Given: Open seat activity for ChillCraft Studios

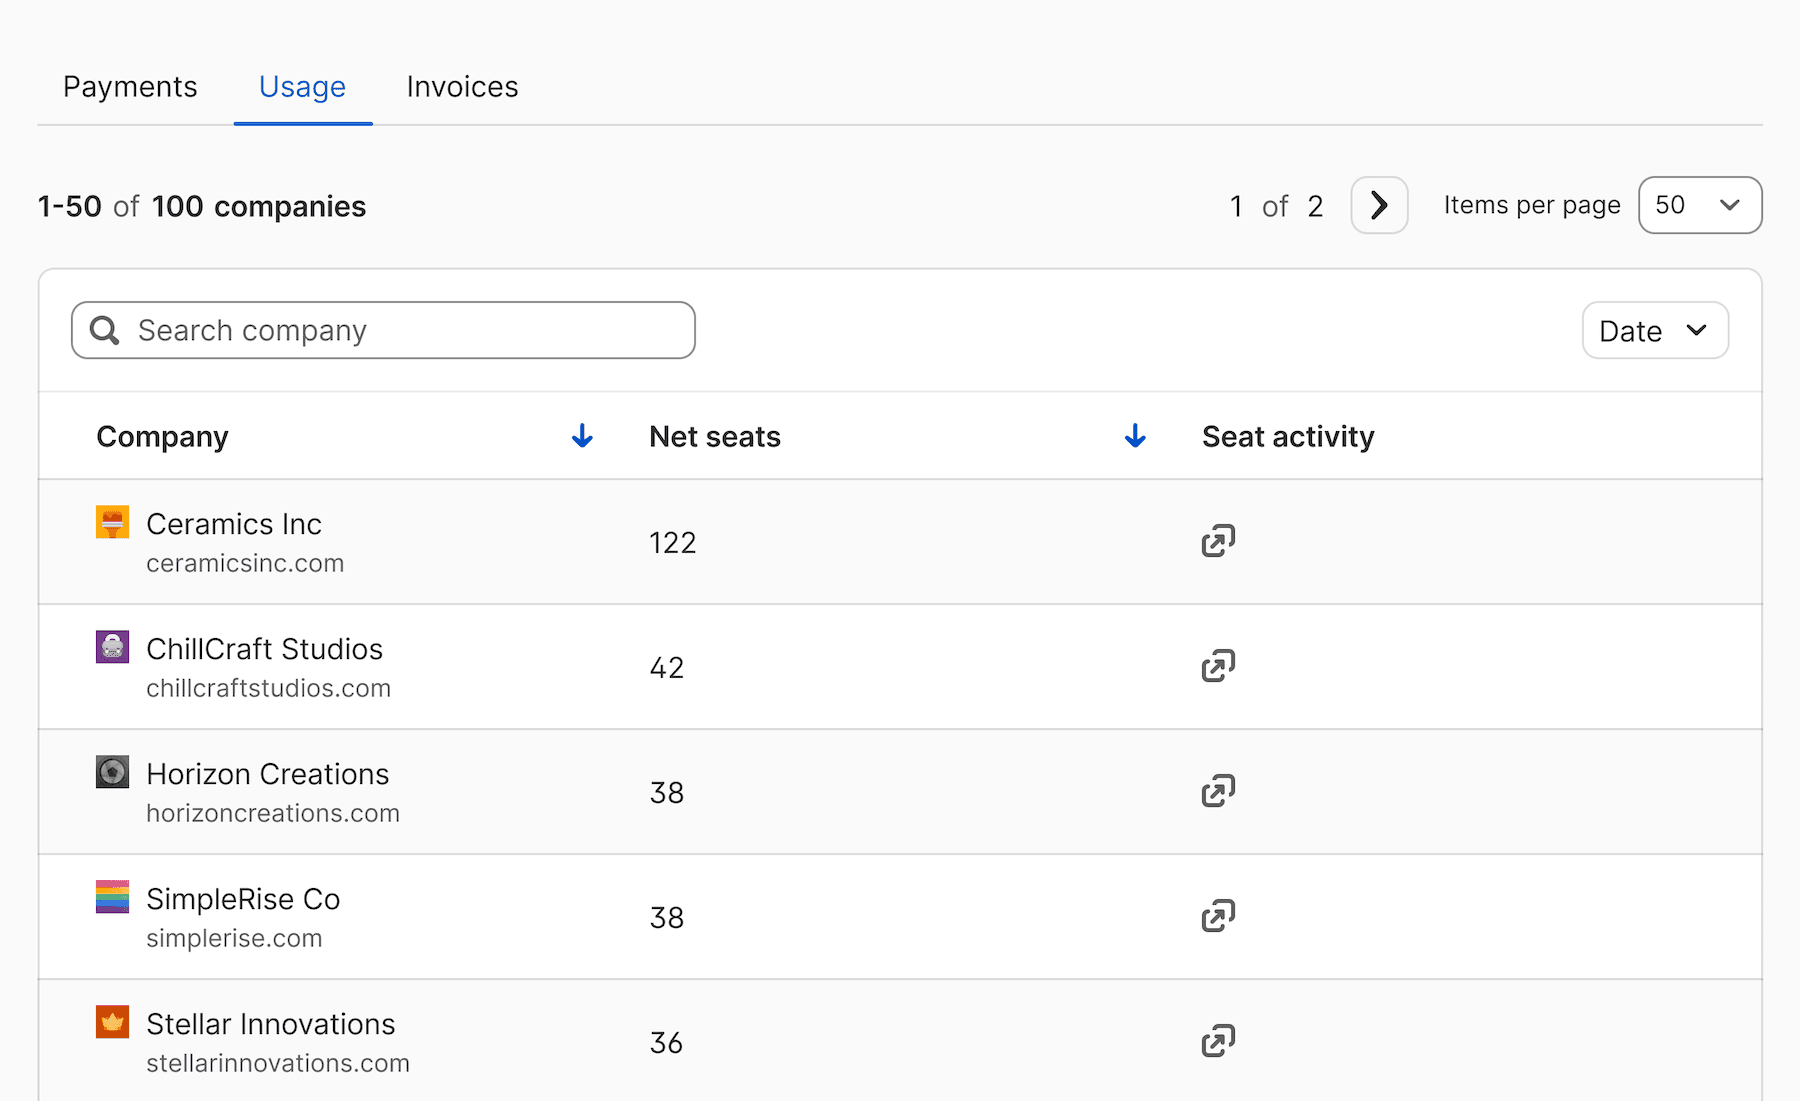Looking at the screenshot, I should click(x=1218, y=666).
